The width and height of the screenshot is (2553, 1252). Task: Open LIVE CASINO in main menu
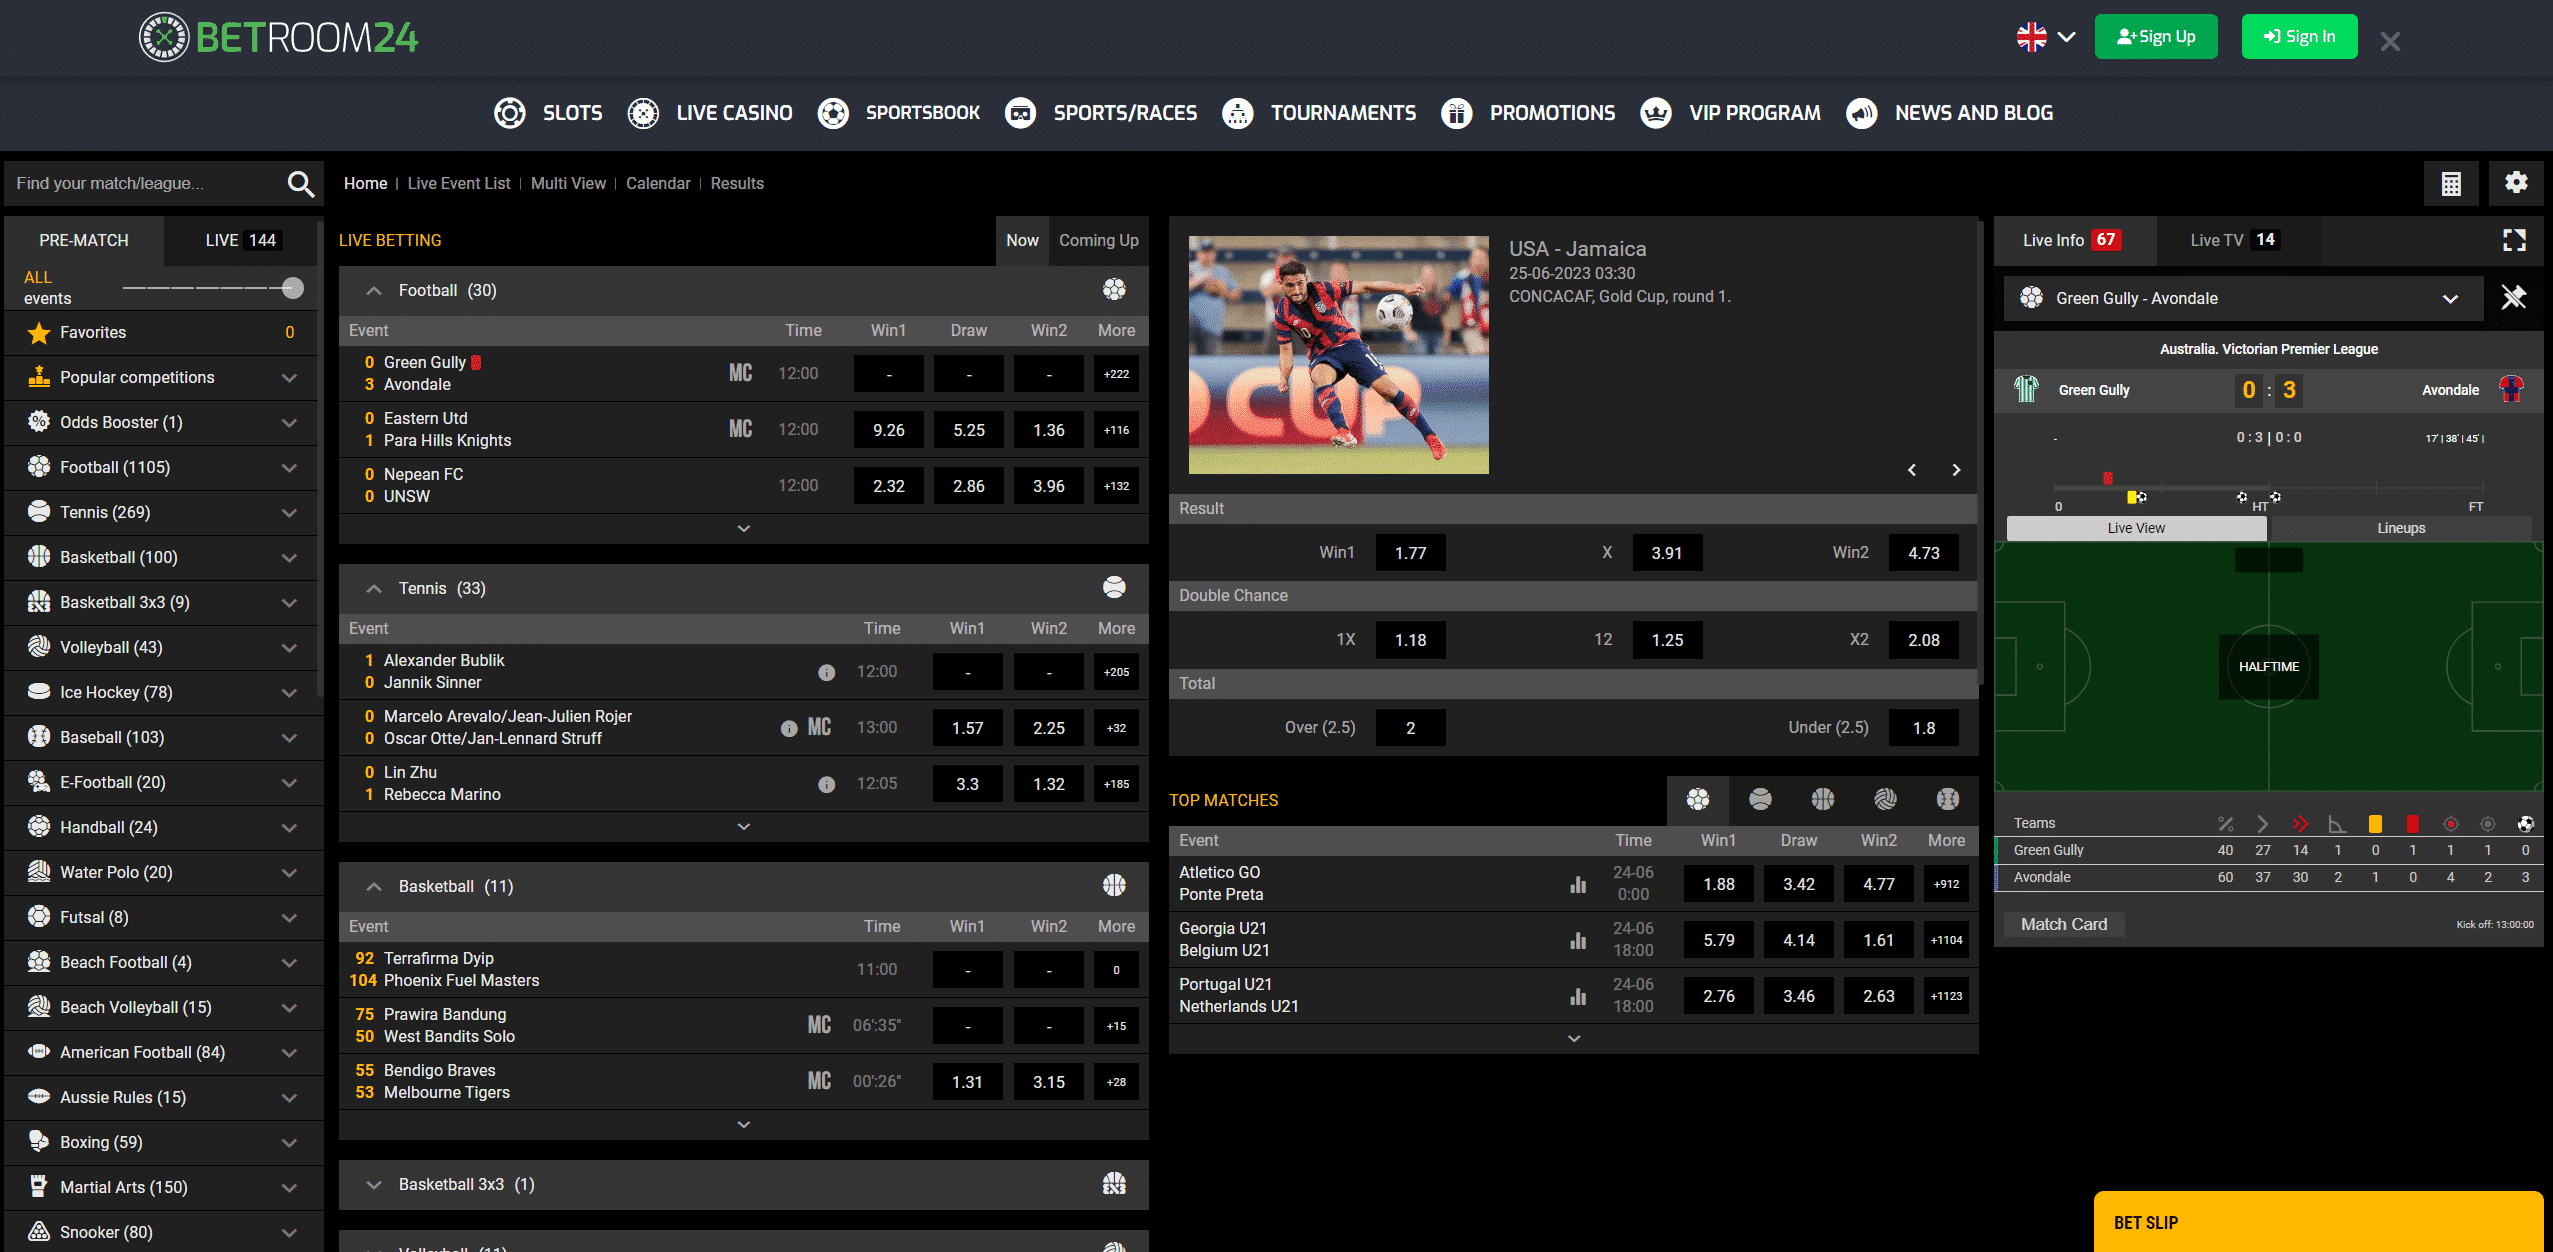(x=709, y=113)
